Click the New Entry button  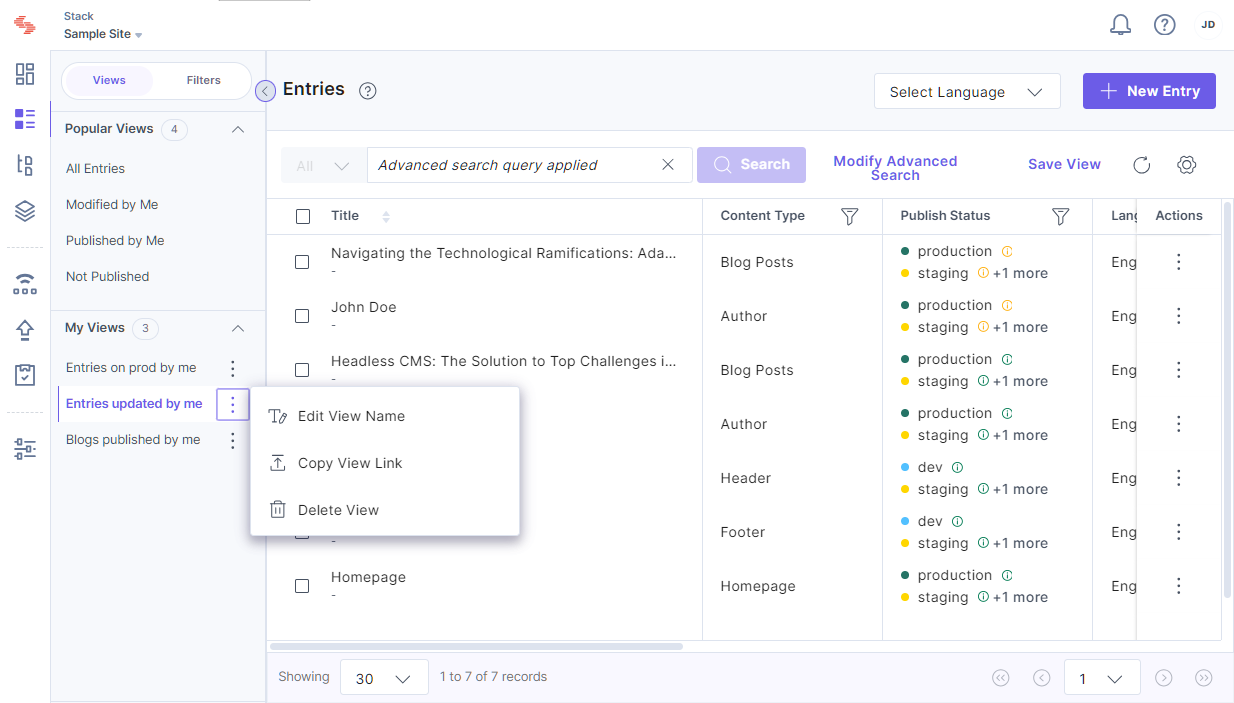tap(1149, 91)
